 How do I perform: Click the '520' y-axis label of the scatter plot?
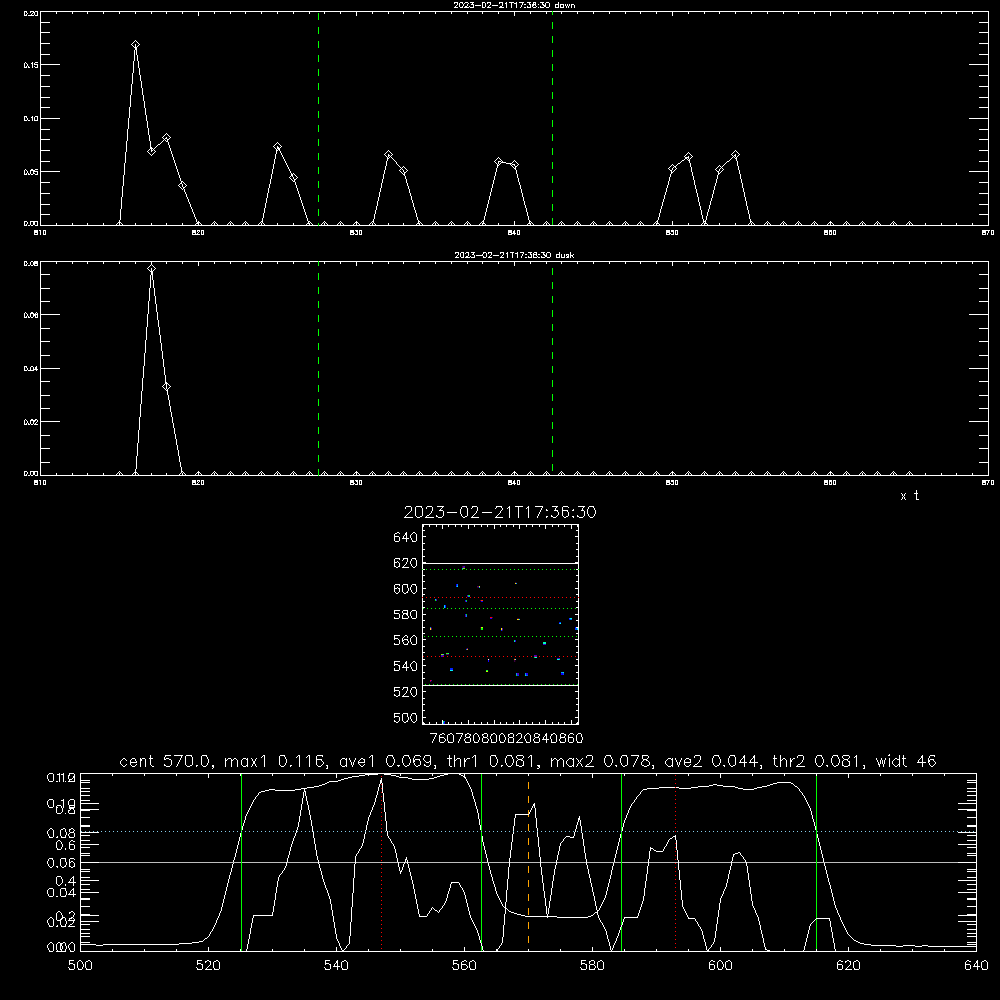(406, 692)
